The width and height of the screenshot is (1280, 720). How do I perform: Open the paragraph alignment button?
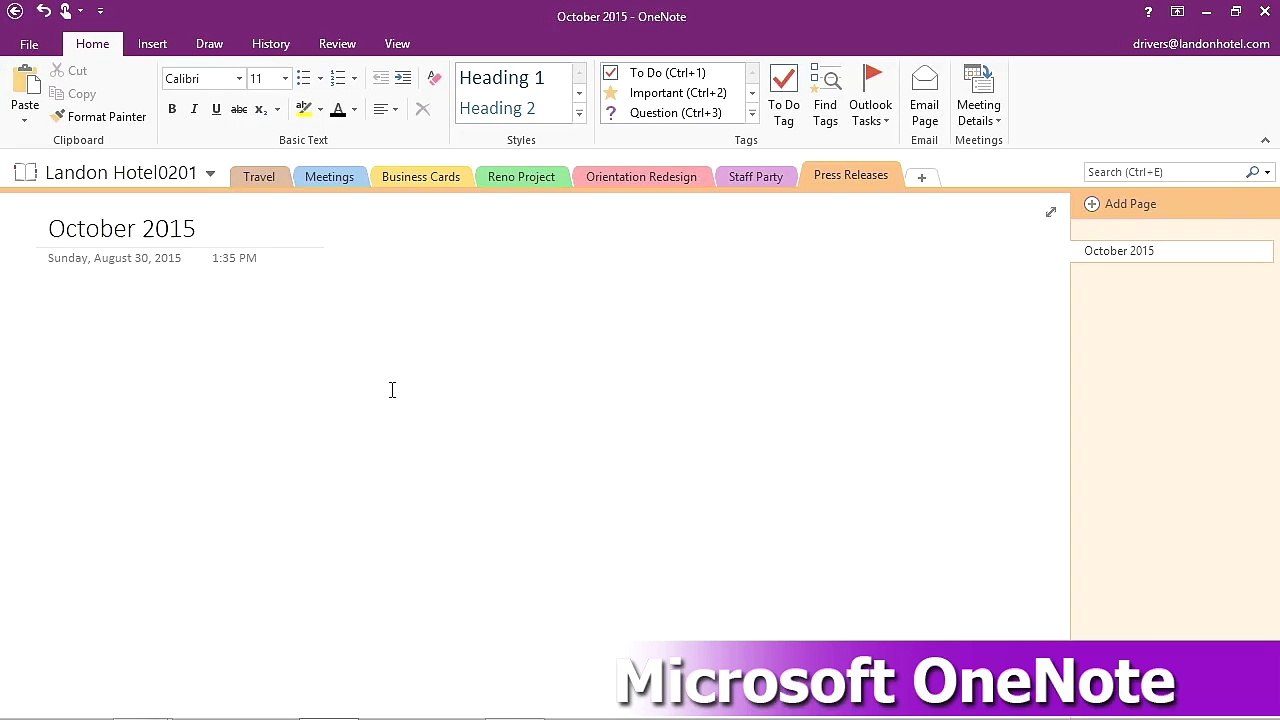point(384,109)
